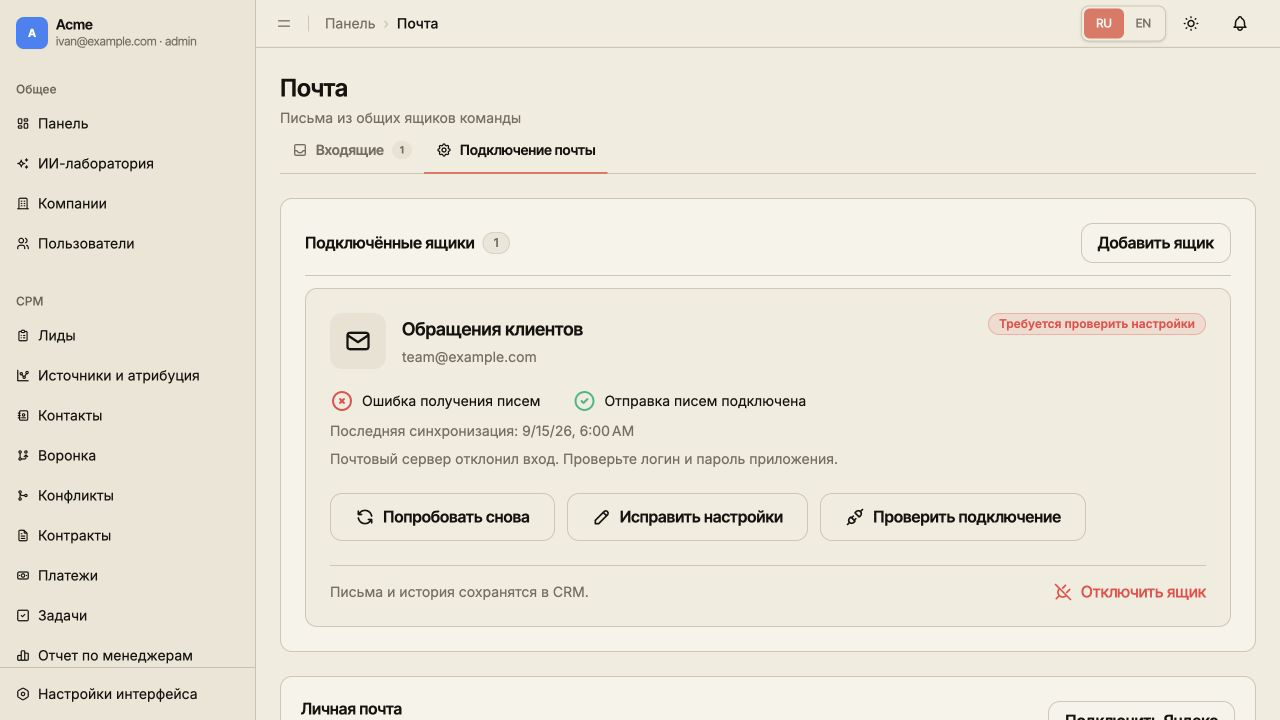Screen dimensions: 1280x720
Task: Click the Обращения клиентов mailbox title
Action: click(492, 329)
